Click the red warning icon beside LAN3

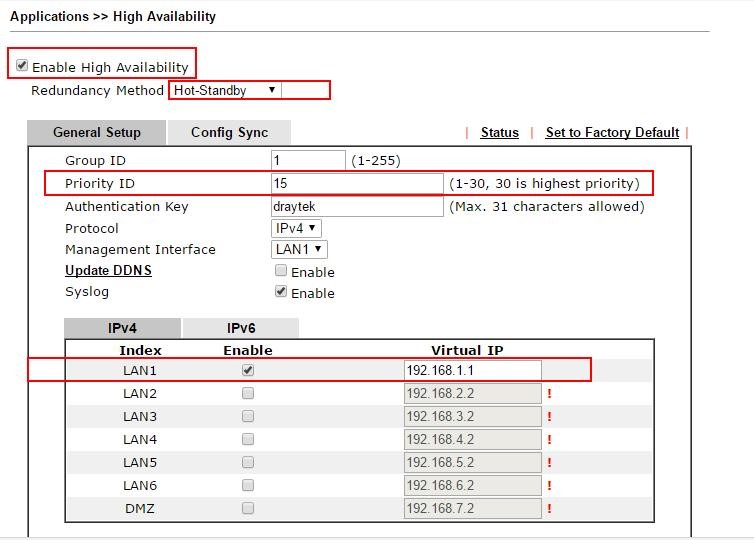pyautogui.click(x=549, y=417)
